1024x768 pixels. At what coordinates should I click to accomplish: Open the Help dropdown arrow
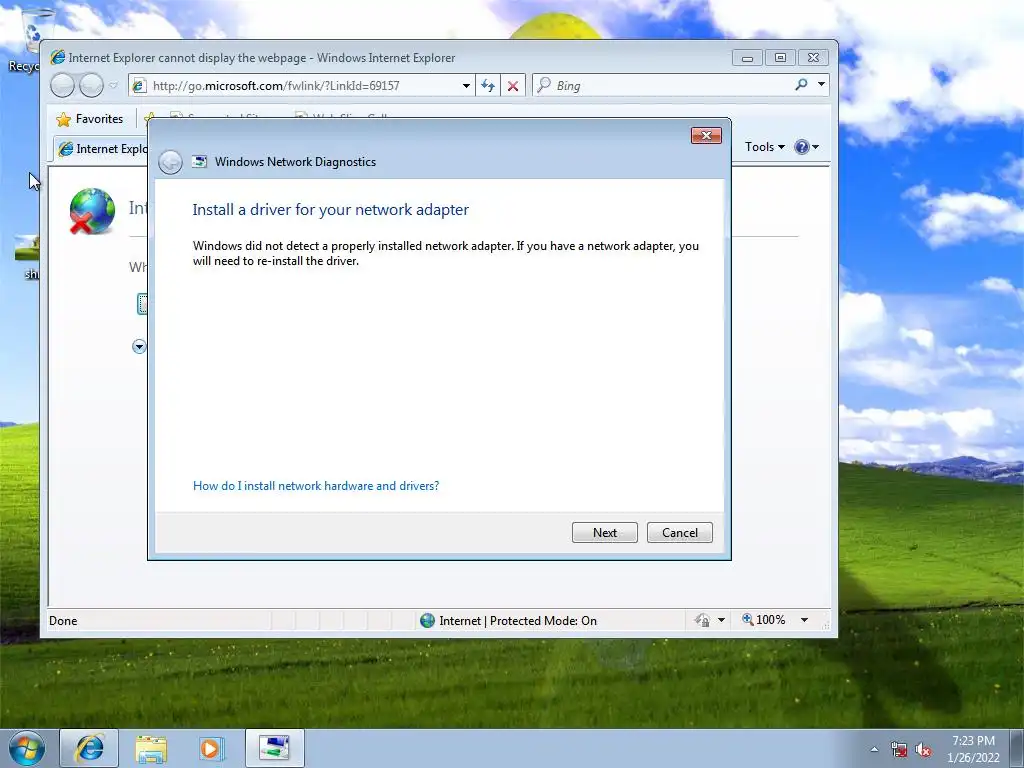tap(815, 147)
